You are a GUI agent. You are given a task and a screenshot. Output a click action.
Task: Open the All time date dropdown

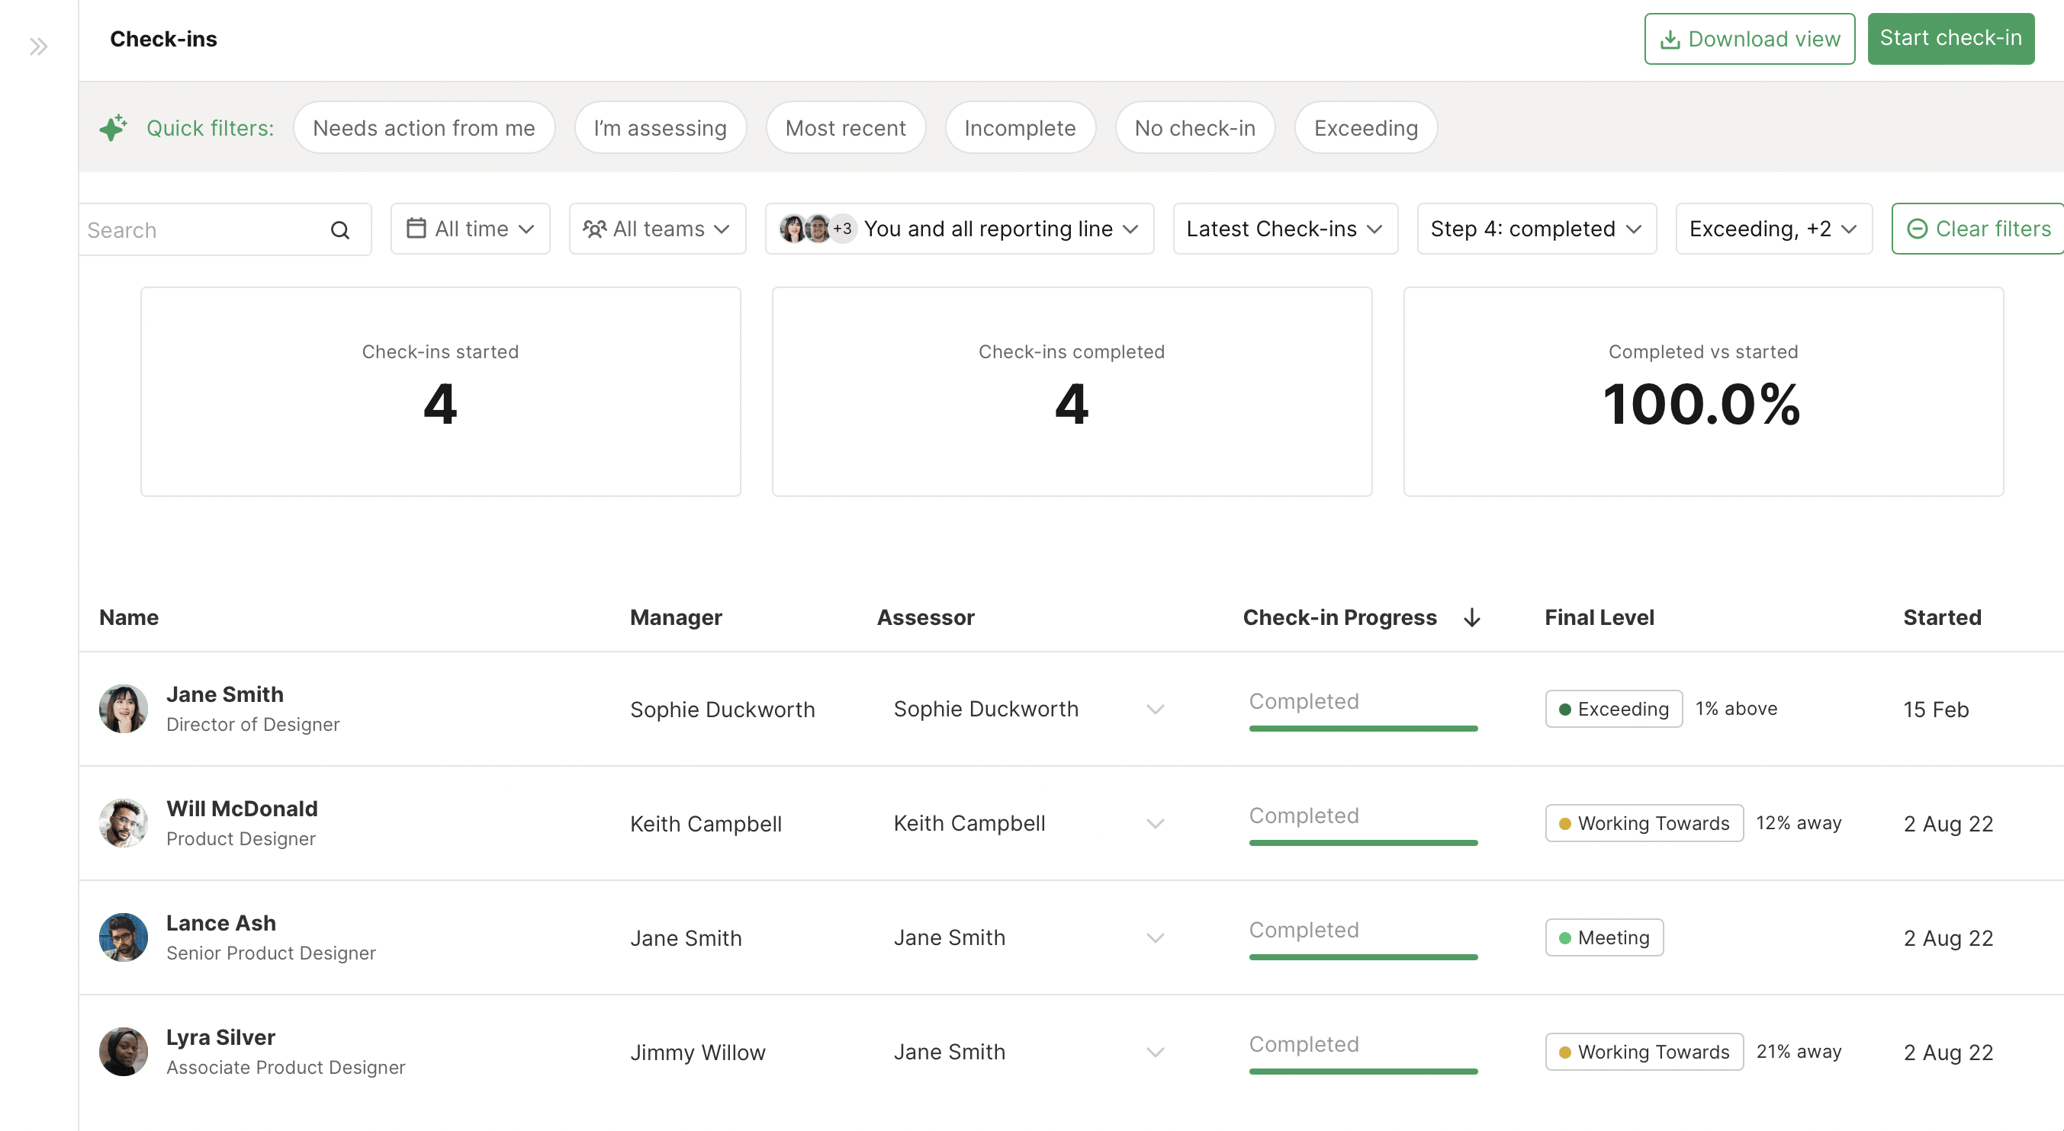(470, 229)
